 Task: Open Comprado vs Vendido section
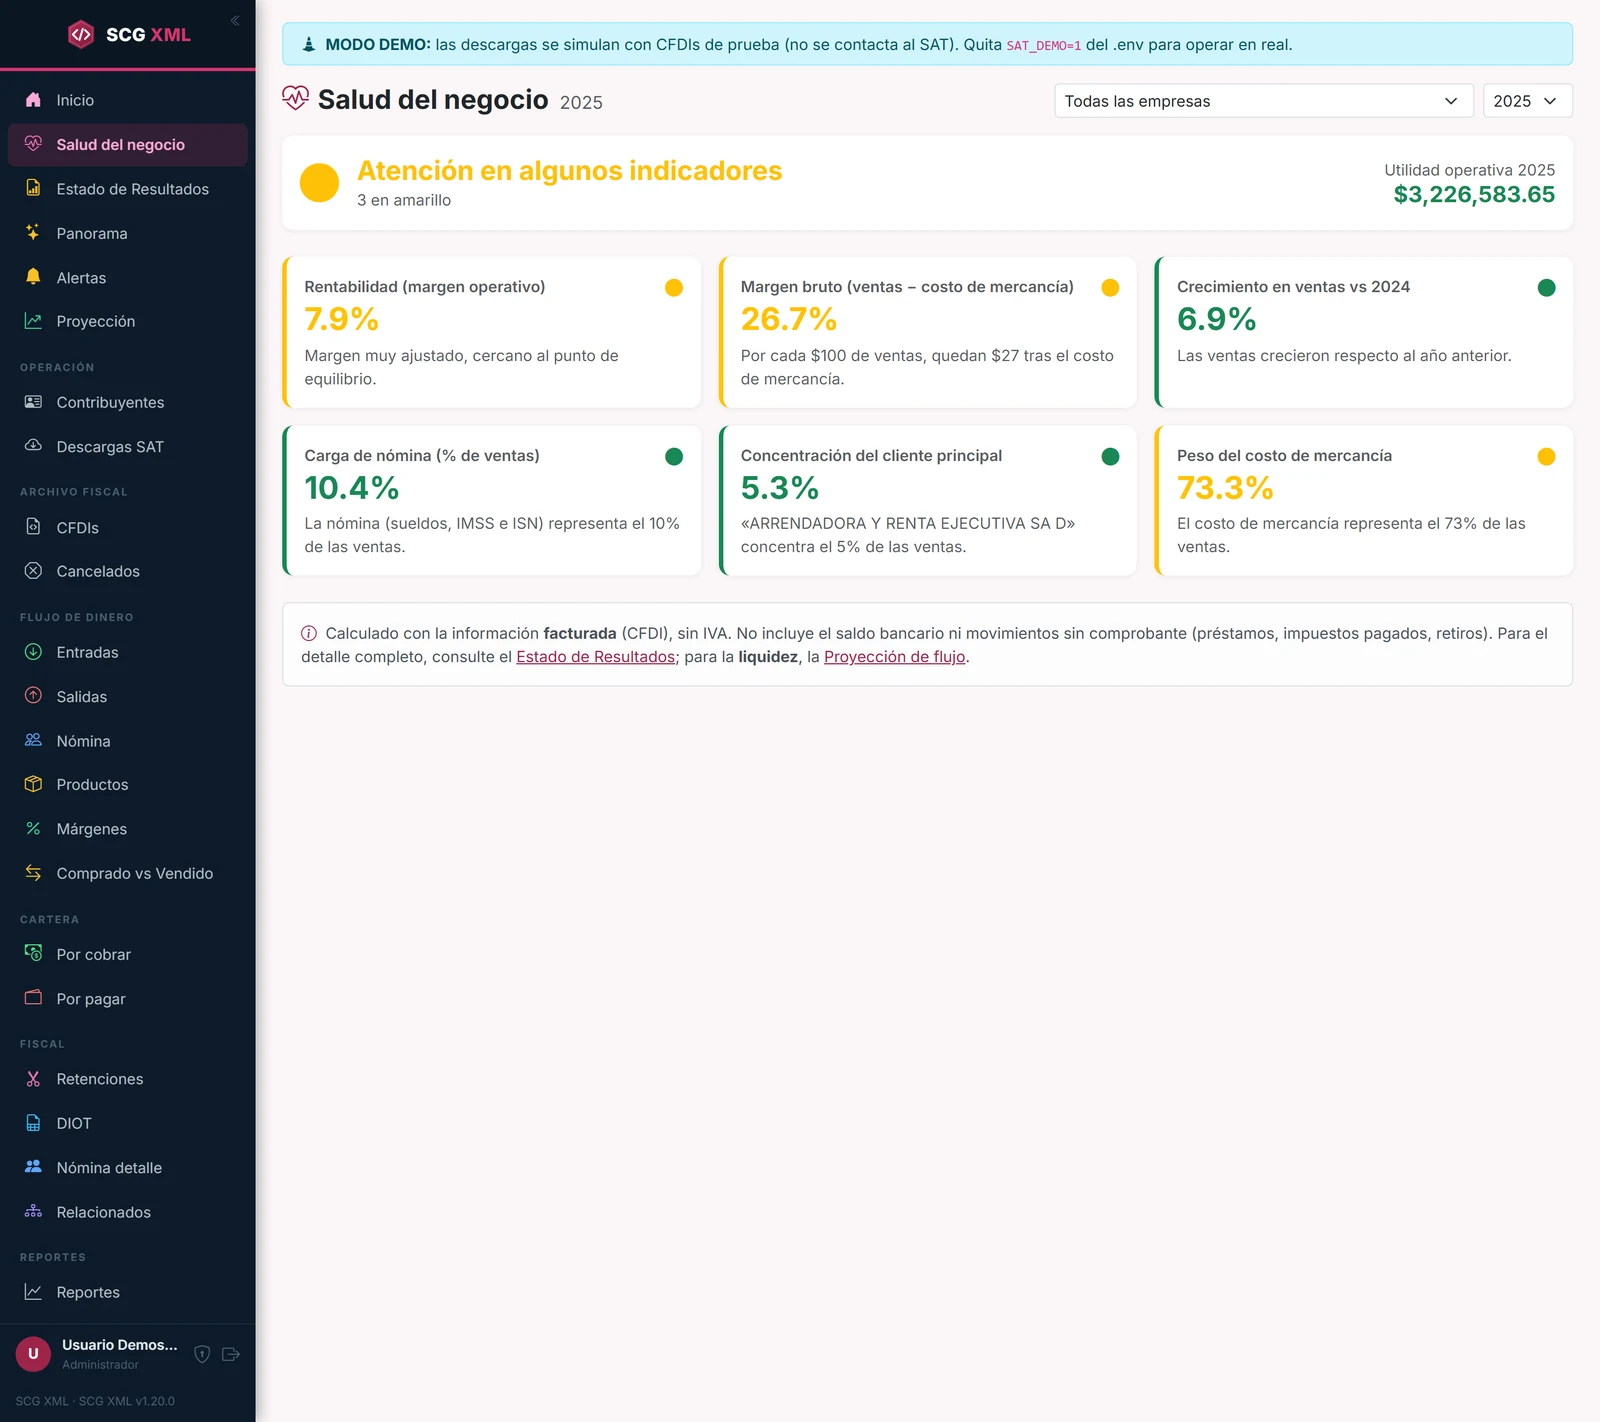128,873
